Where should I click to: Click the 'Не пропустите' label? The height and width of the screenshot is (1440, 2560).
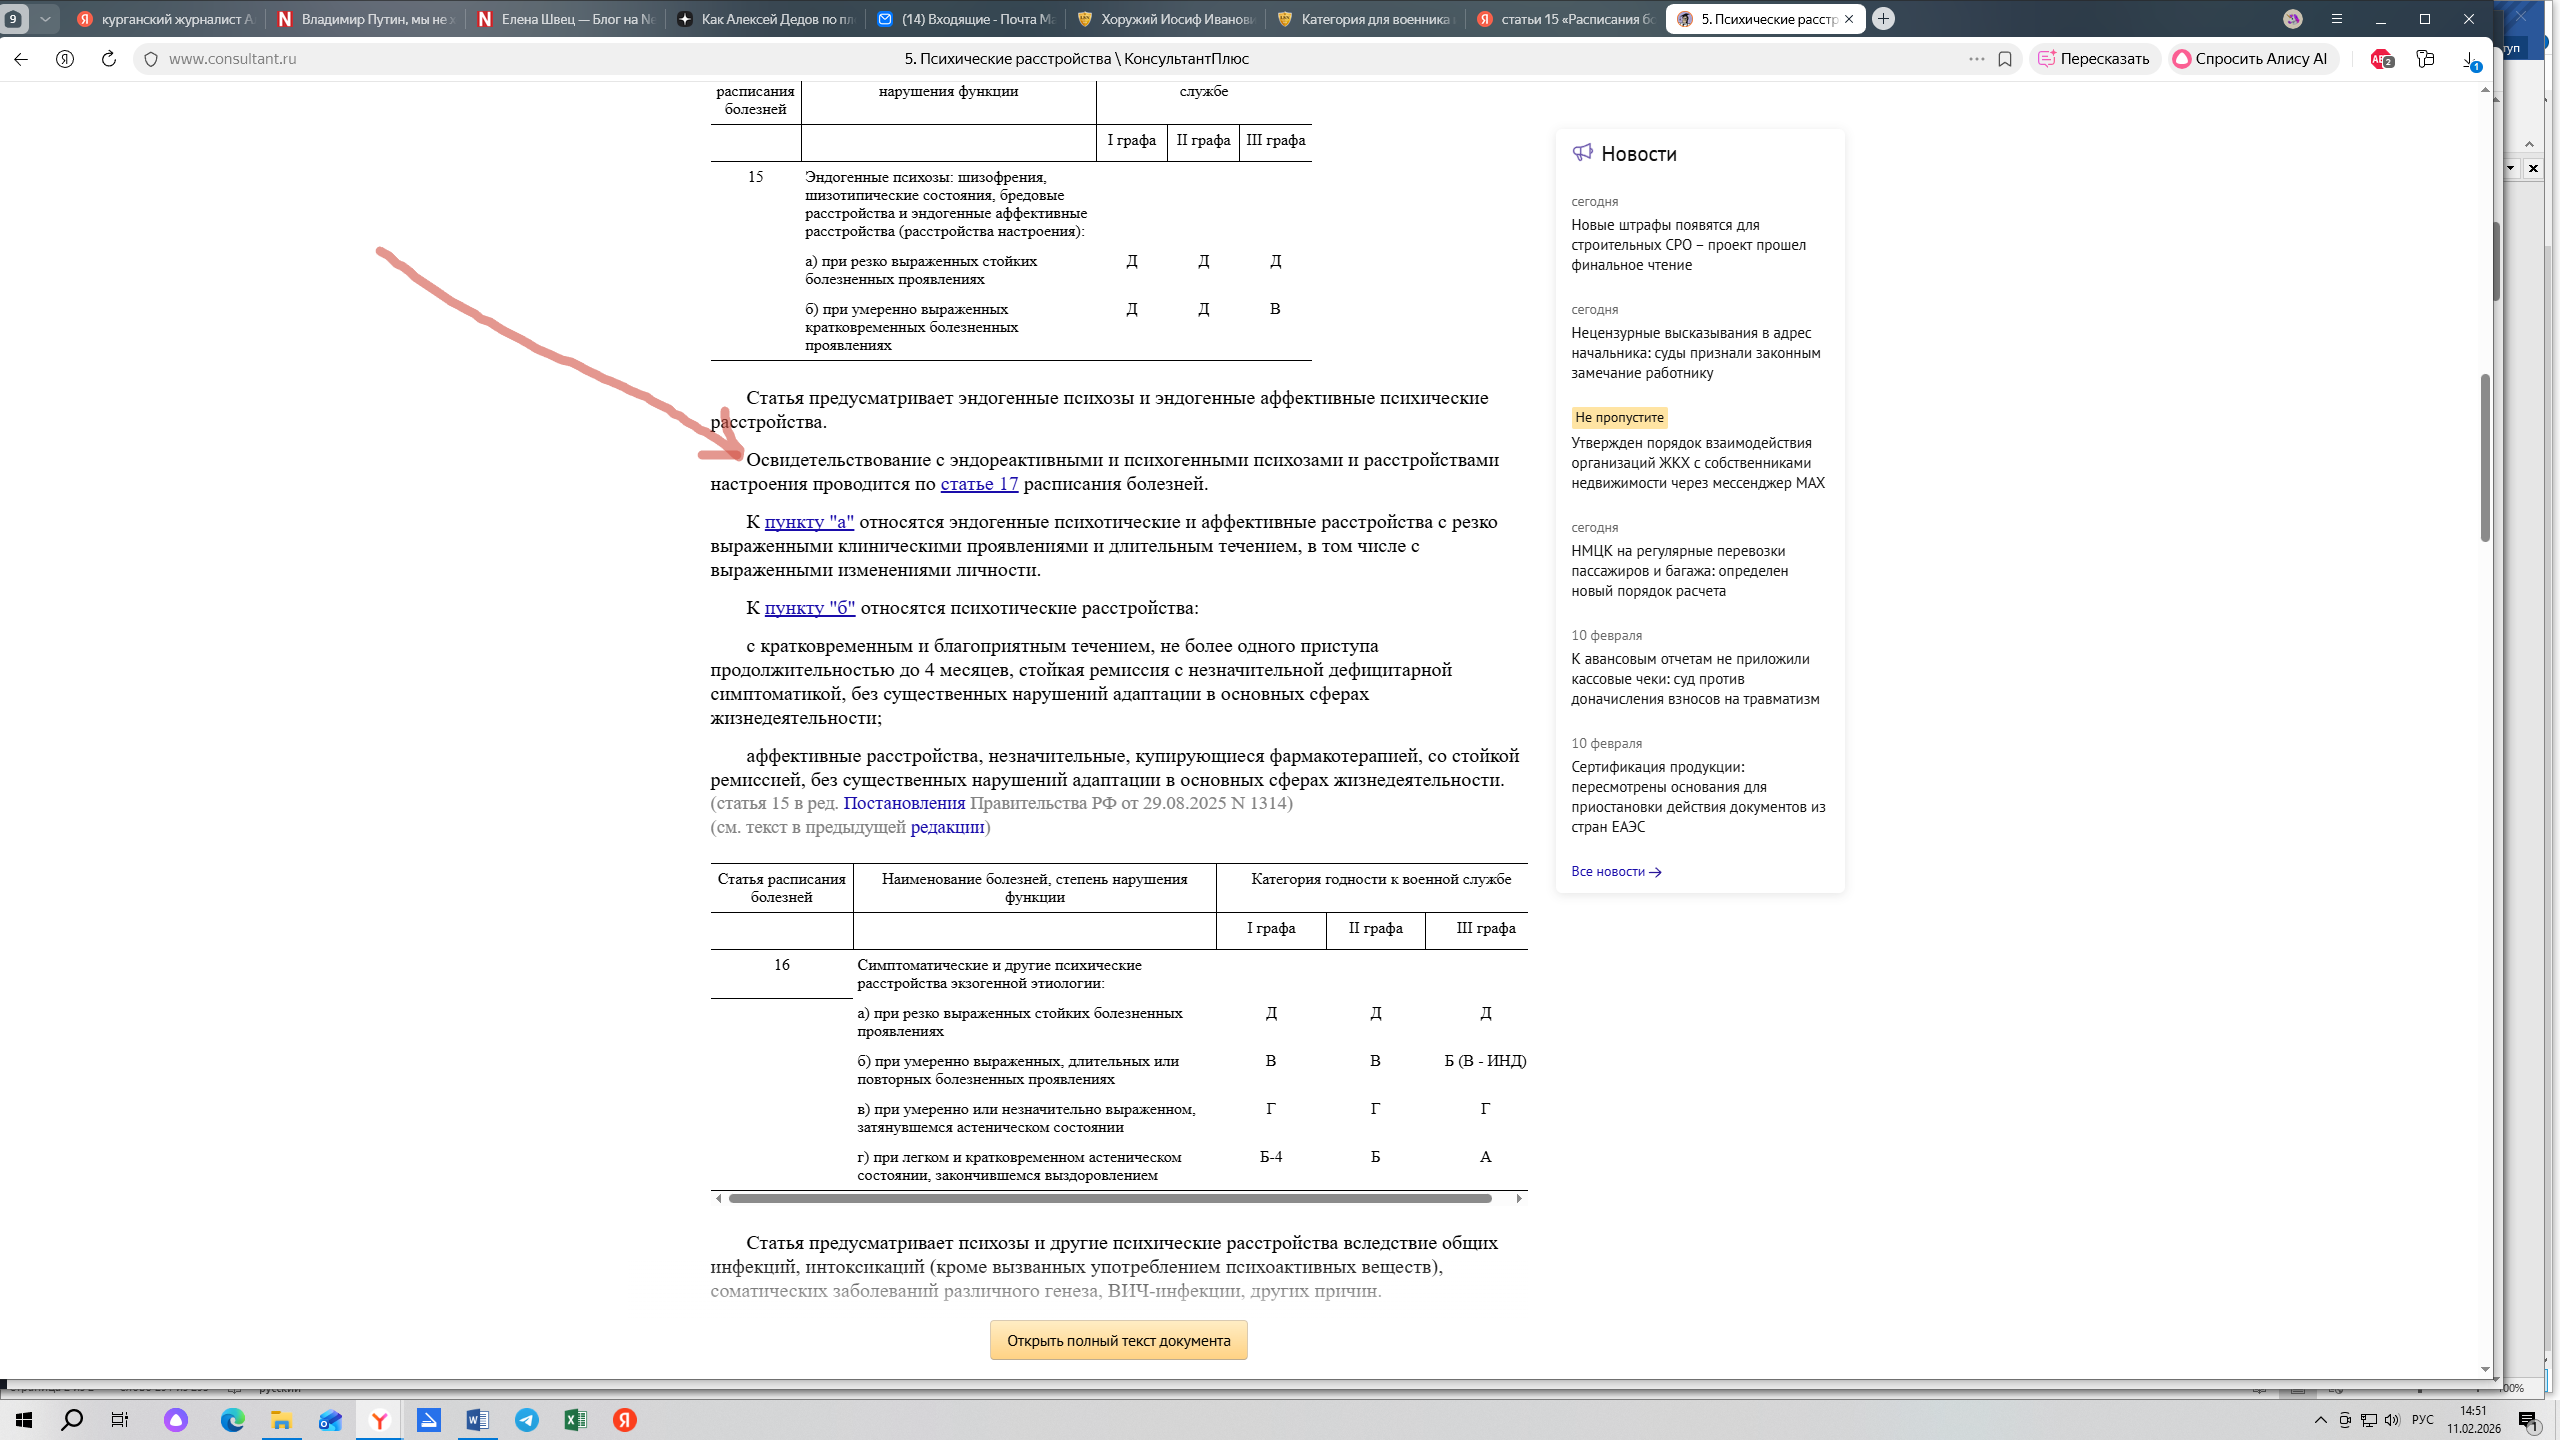click(x=1619, y=417)
